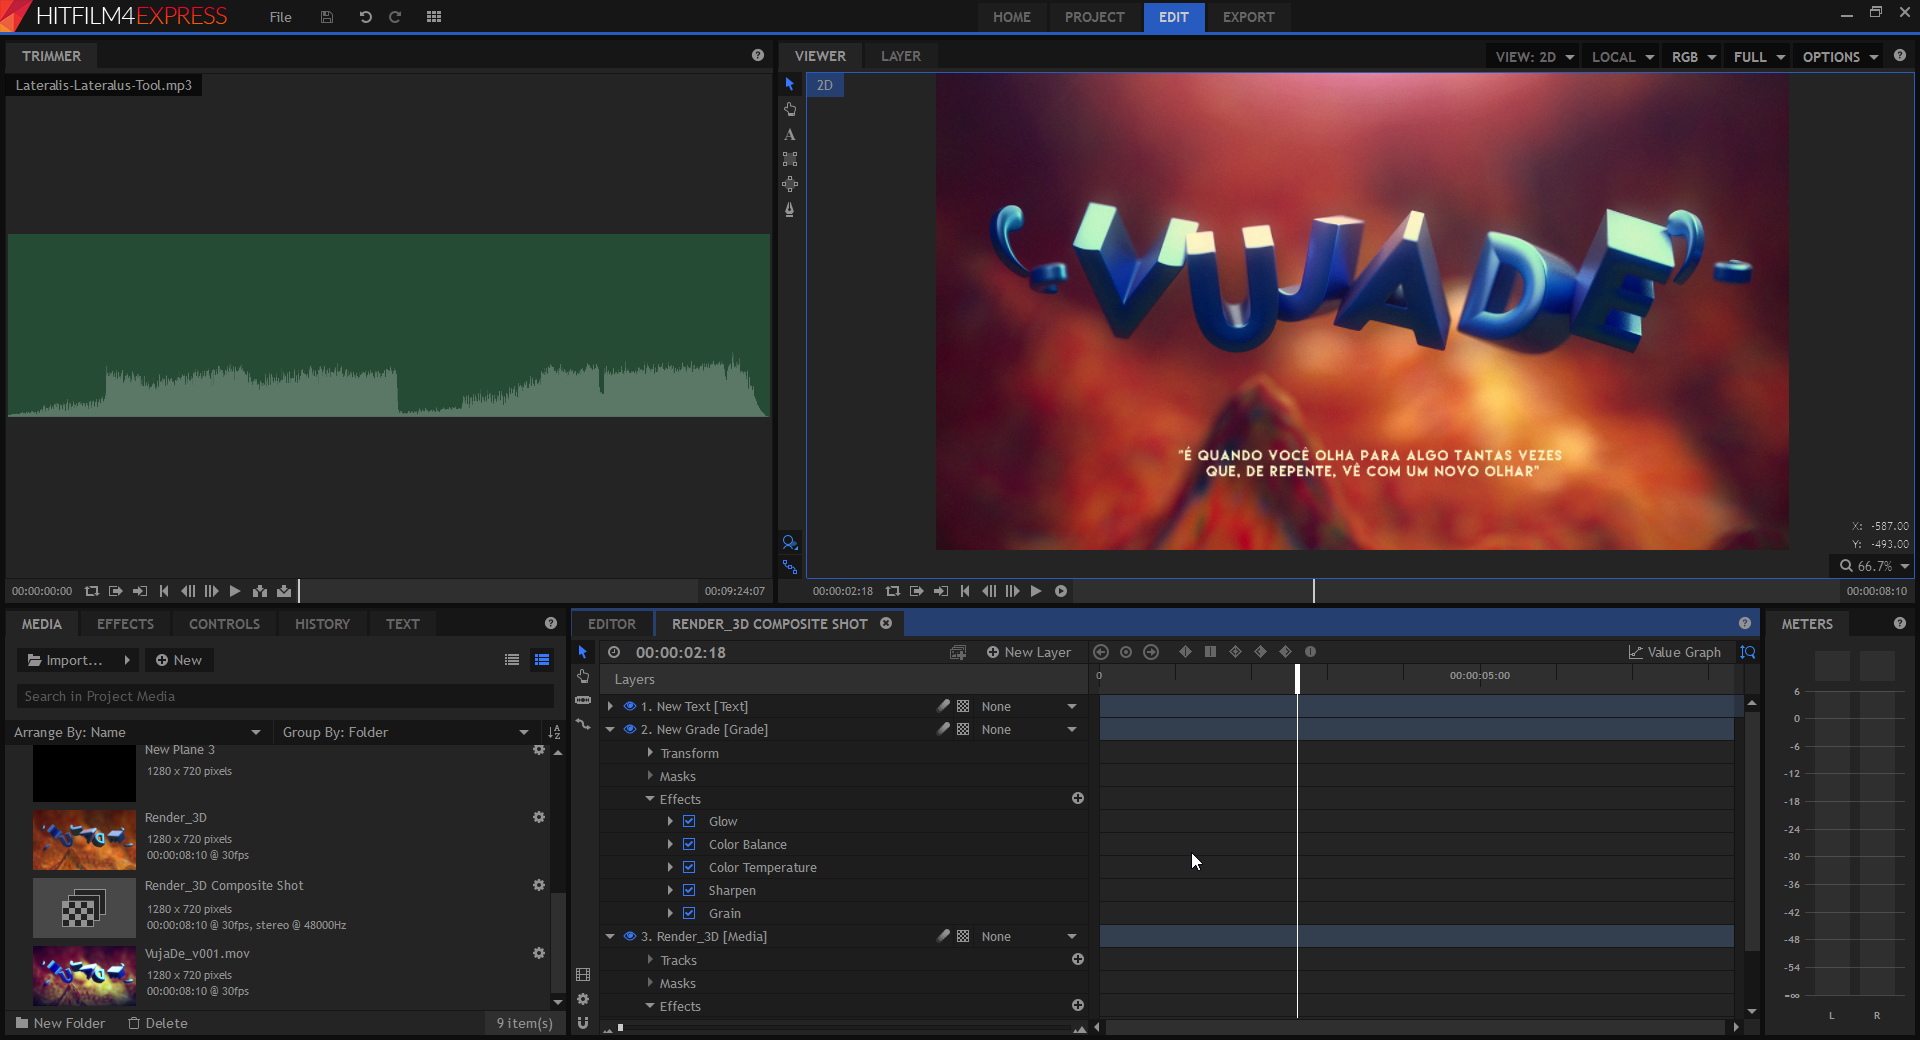Disable the Color Balance effect checkbox
The width and height of the screenshot is (1920, 1040).
(x=689, y=844)
